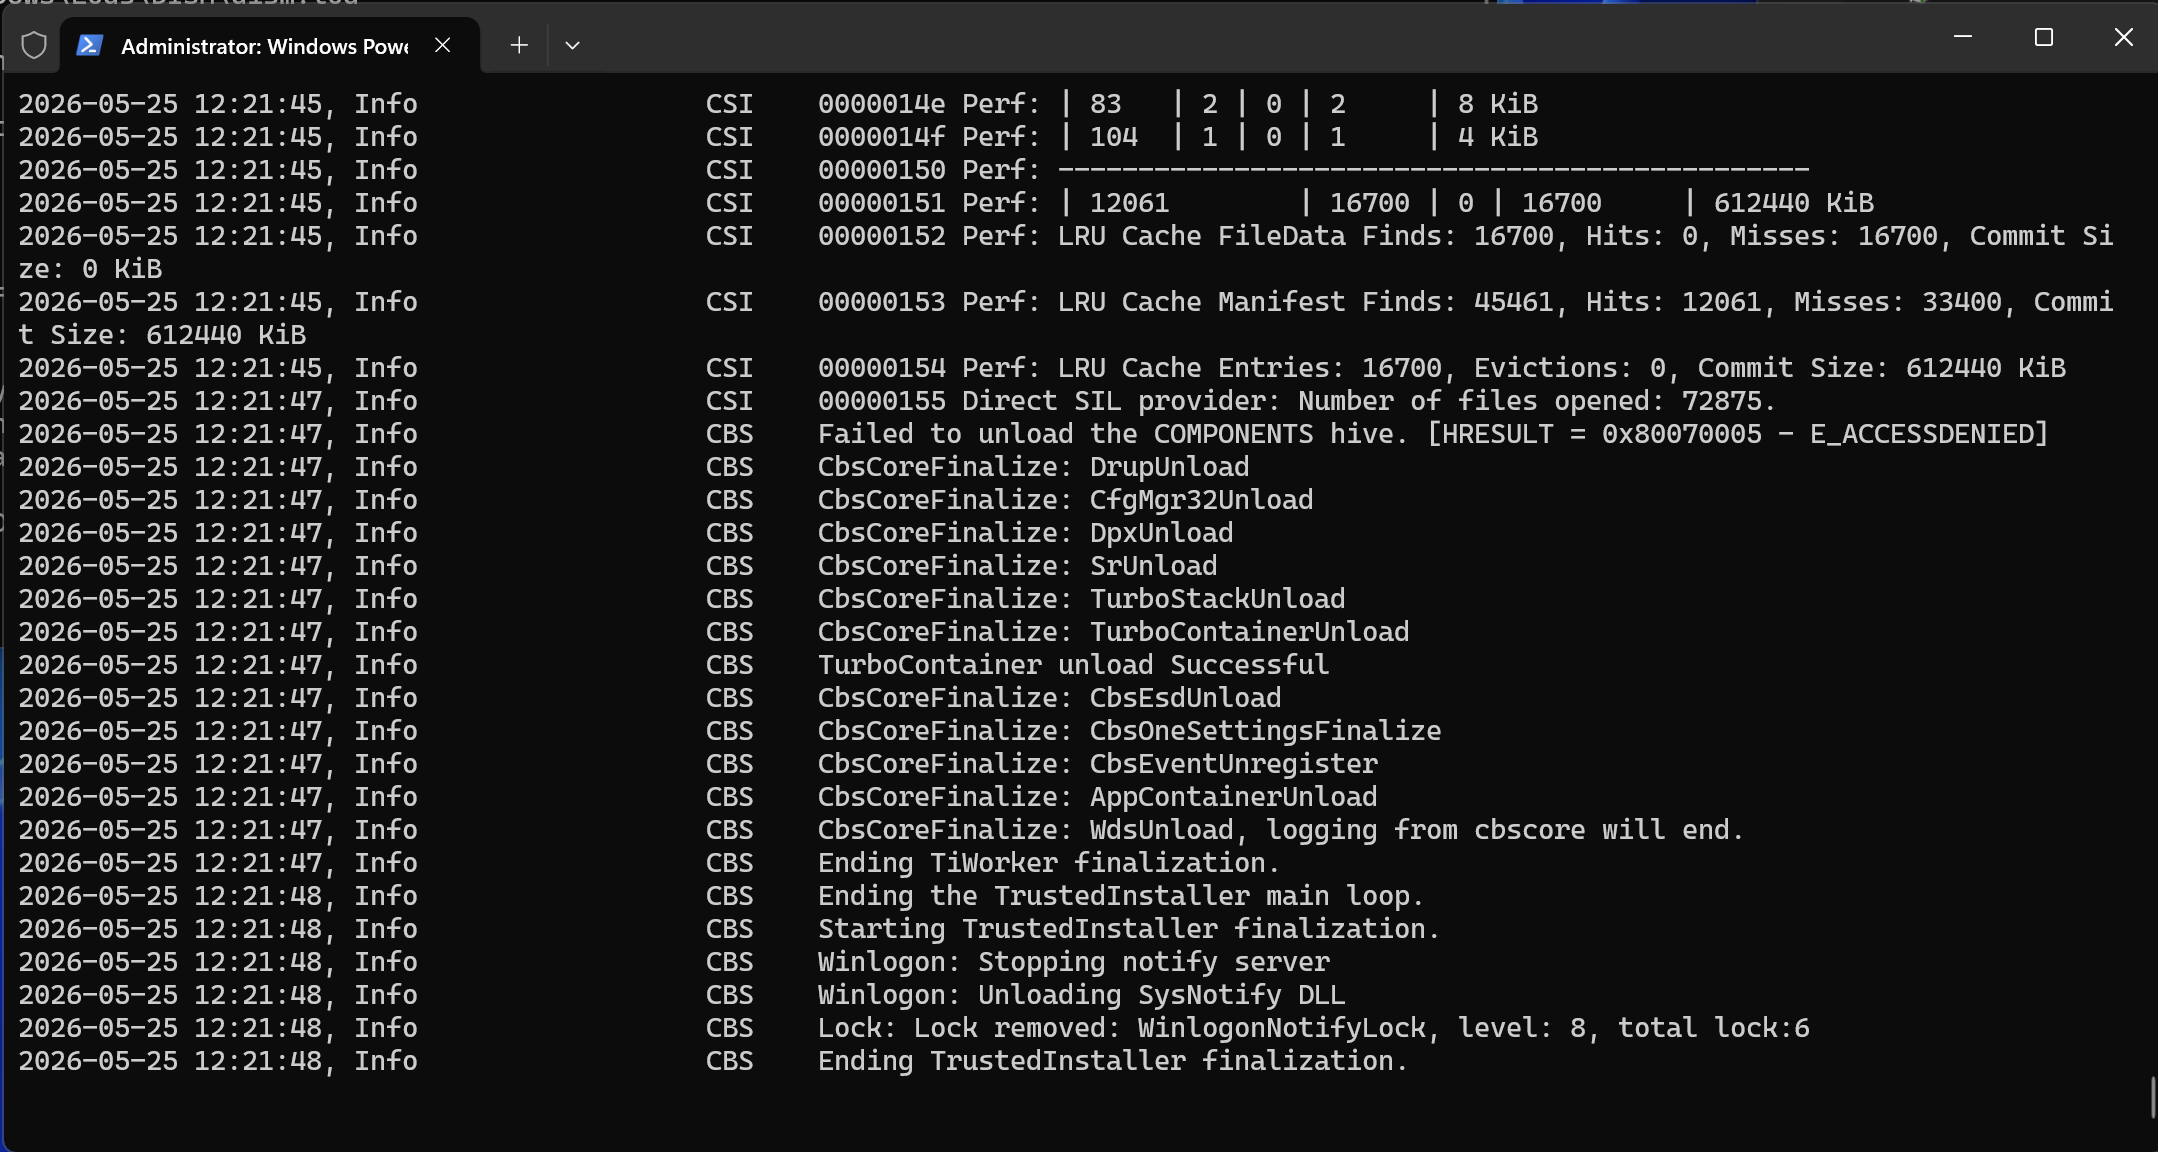
Task: Minimize the Terminal window
Action: (x=1963, y=37)
